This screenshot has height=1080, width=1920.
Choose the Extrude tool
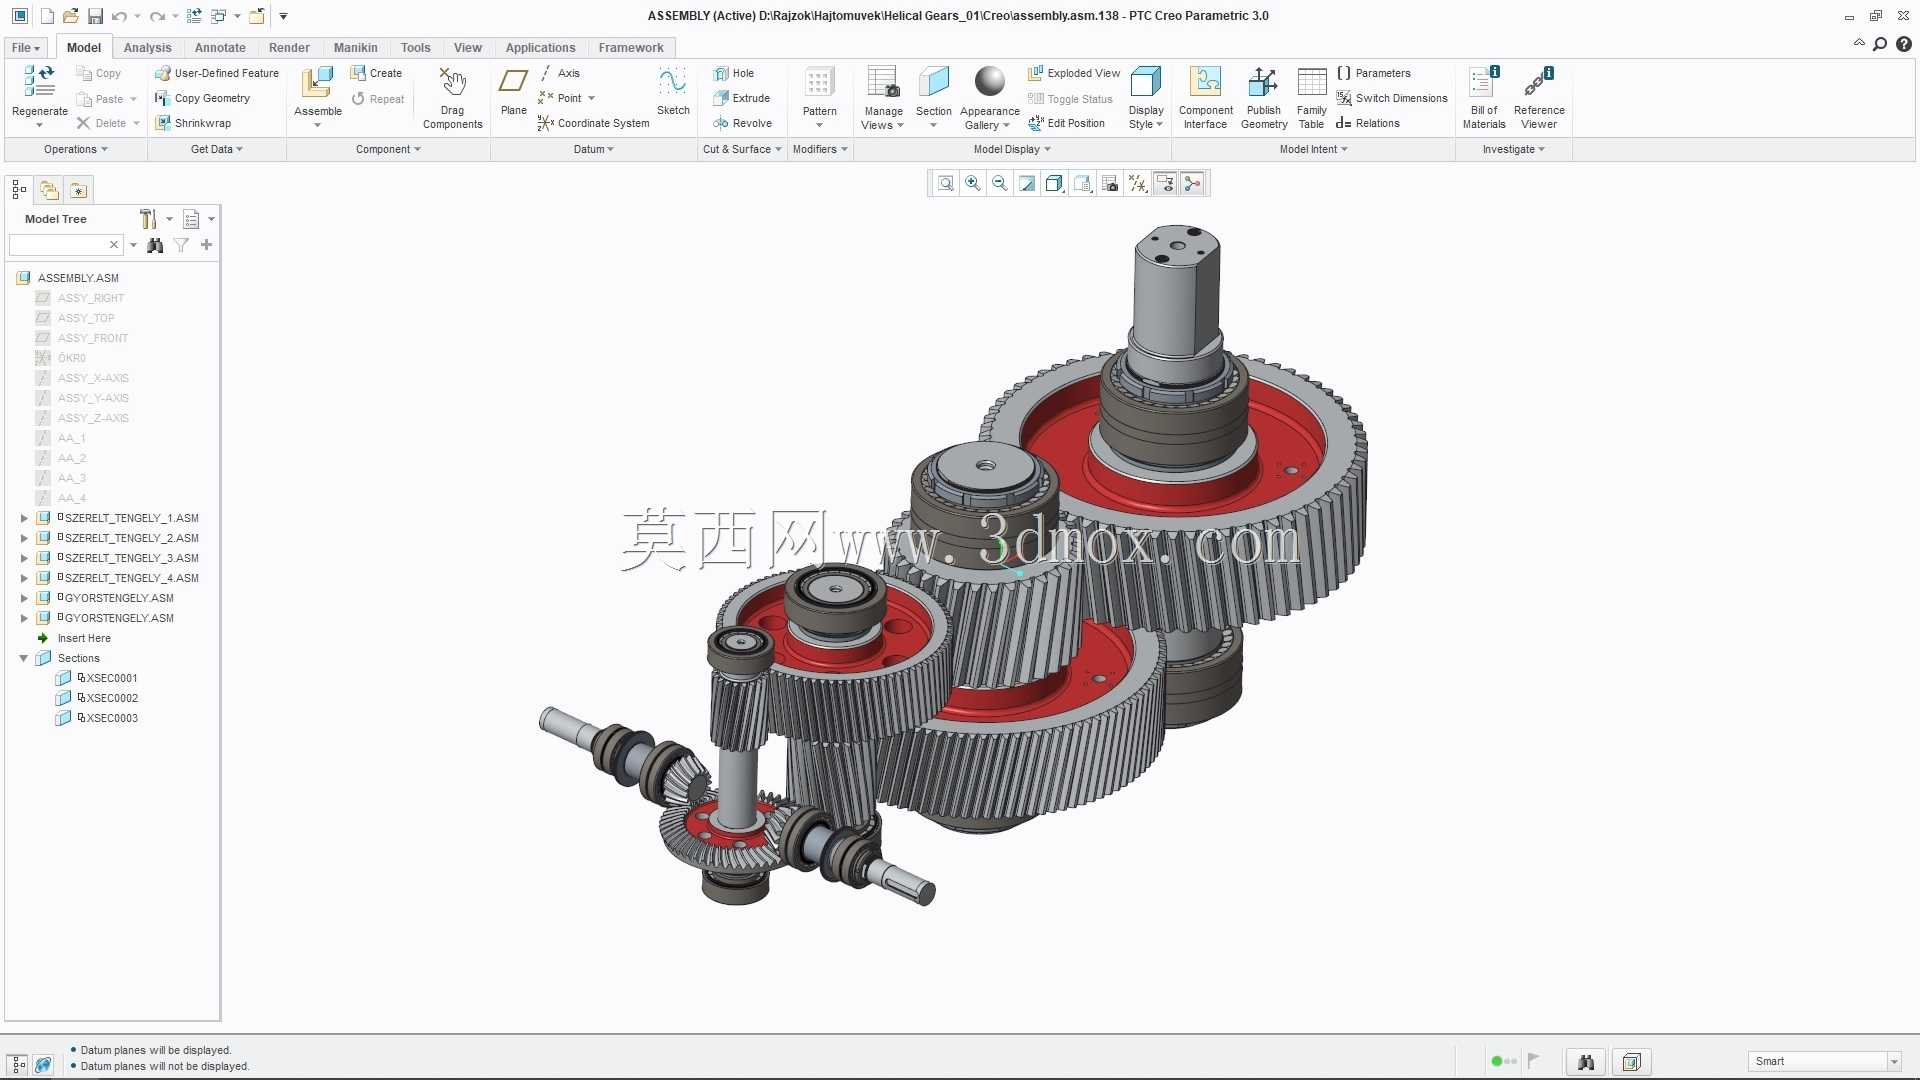[x=741, y=98]
